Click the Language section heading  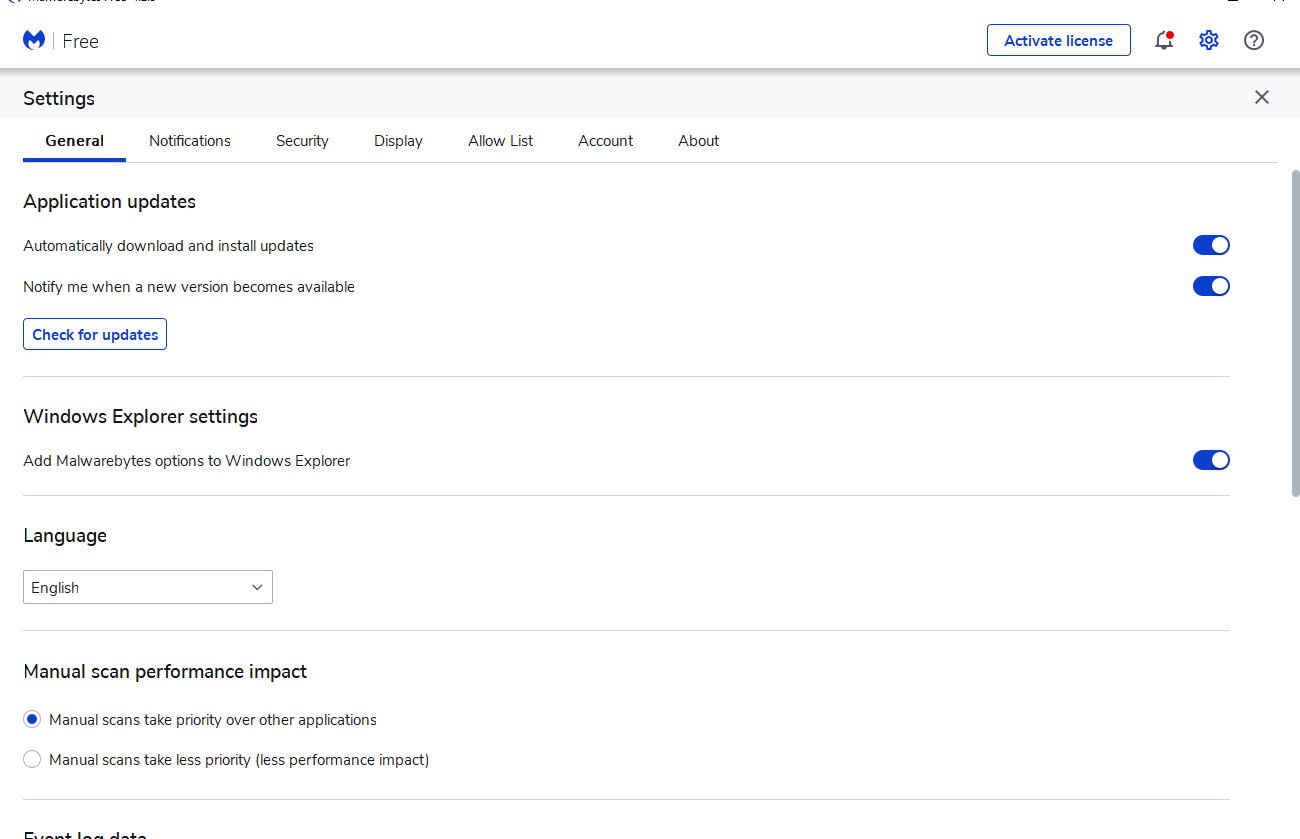point(65,536)
